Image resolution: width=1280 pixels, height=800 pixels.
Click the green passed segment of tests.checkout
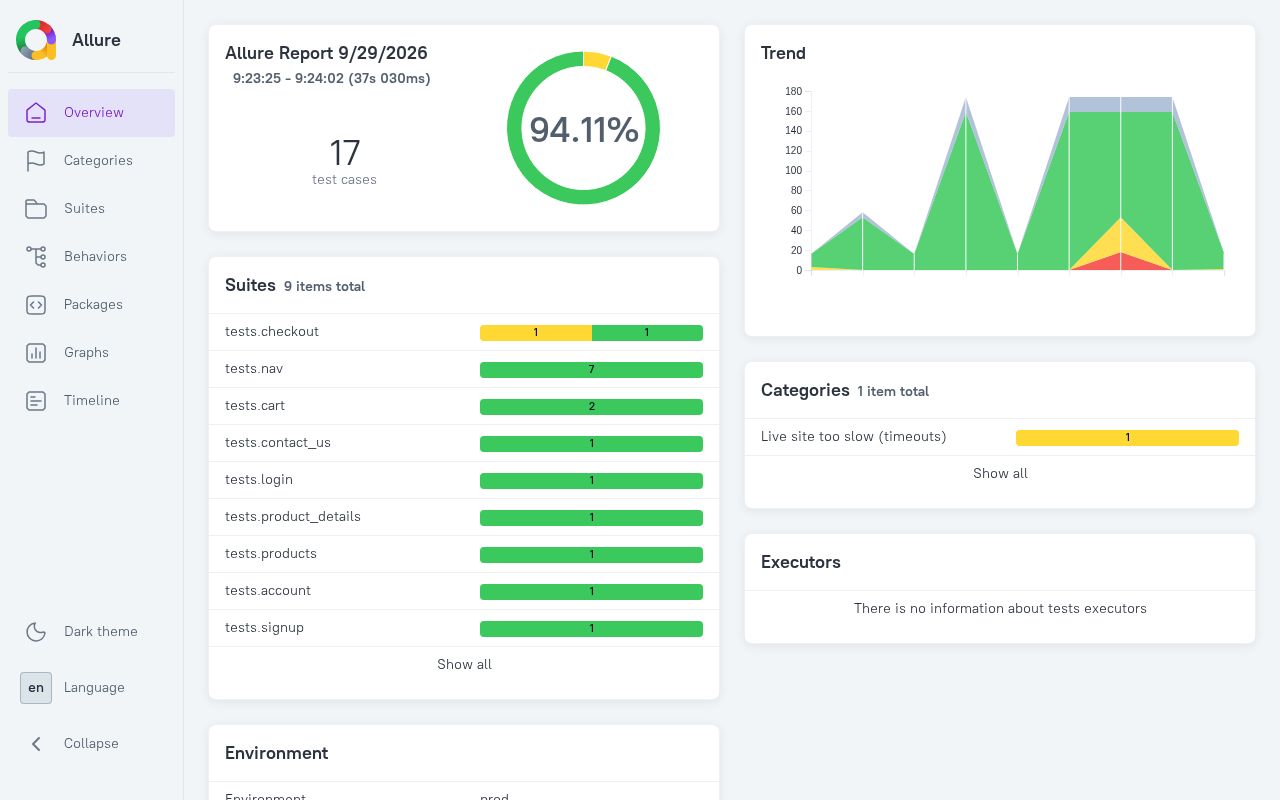coord(647,333)
